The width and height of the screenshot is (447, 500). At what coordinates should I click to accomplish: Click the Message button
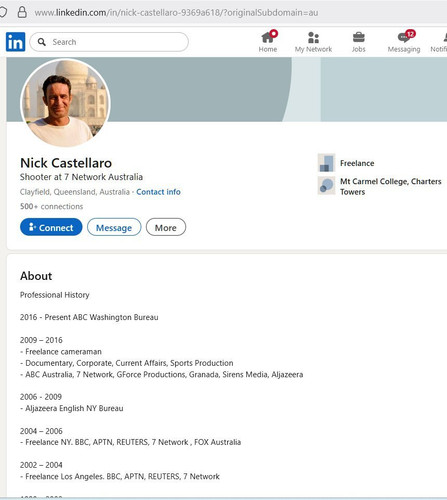tap(114, 227)
